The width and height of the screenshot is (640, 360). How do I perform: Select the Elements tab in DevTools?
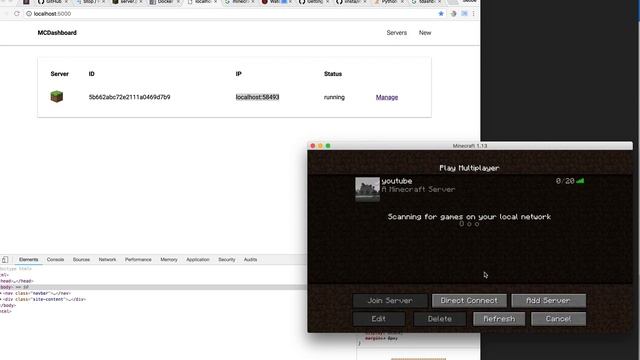coord(29,260)
